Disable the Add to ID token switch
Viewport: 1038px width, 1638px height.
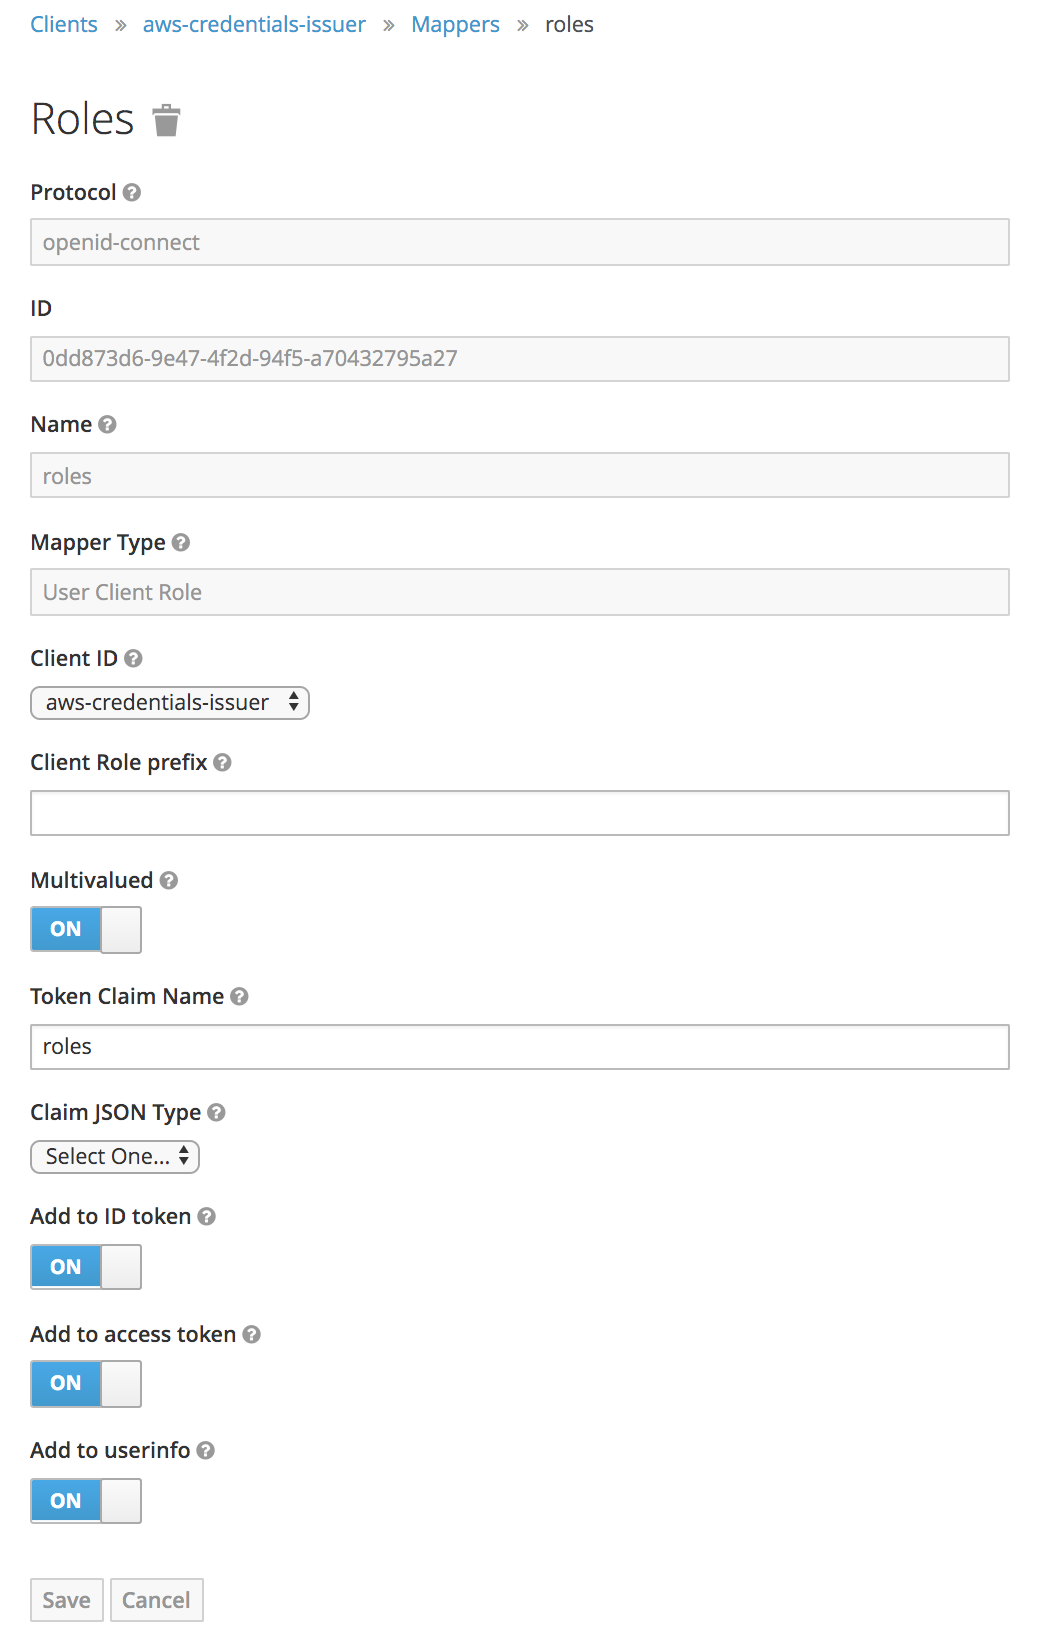[86, 1267]
